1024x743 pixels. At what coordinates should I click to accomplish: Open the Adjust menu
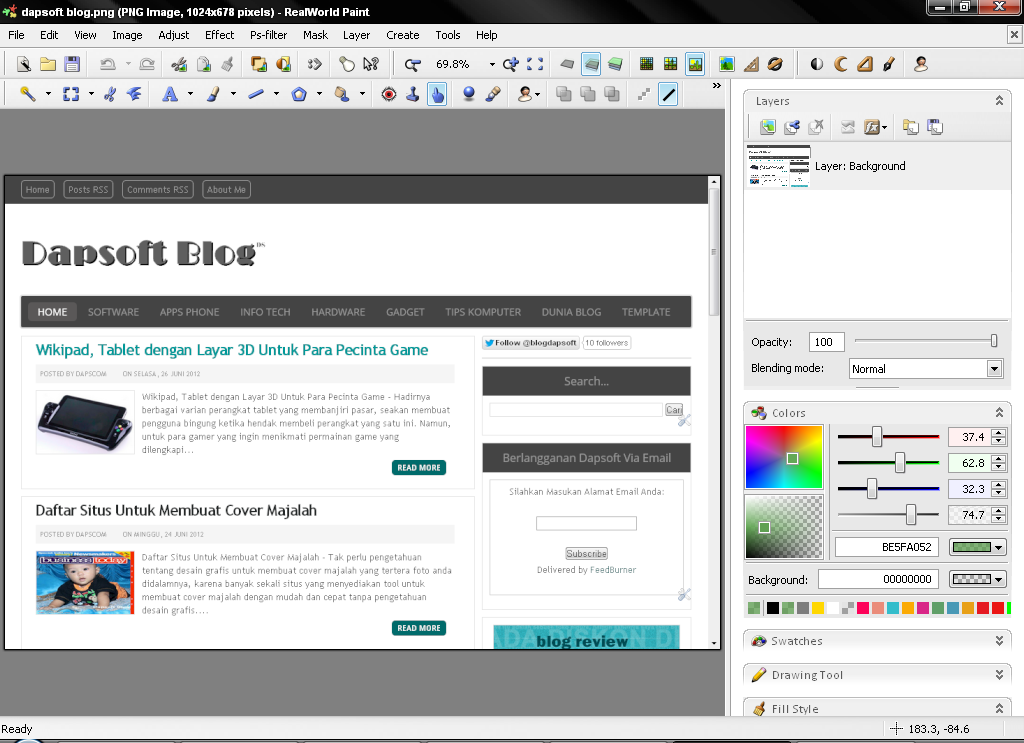tap(174, 35)
